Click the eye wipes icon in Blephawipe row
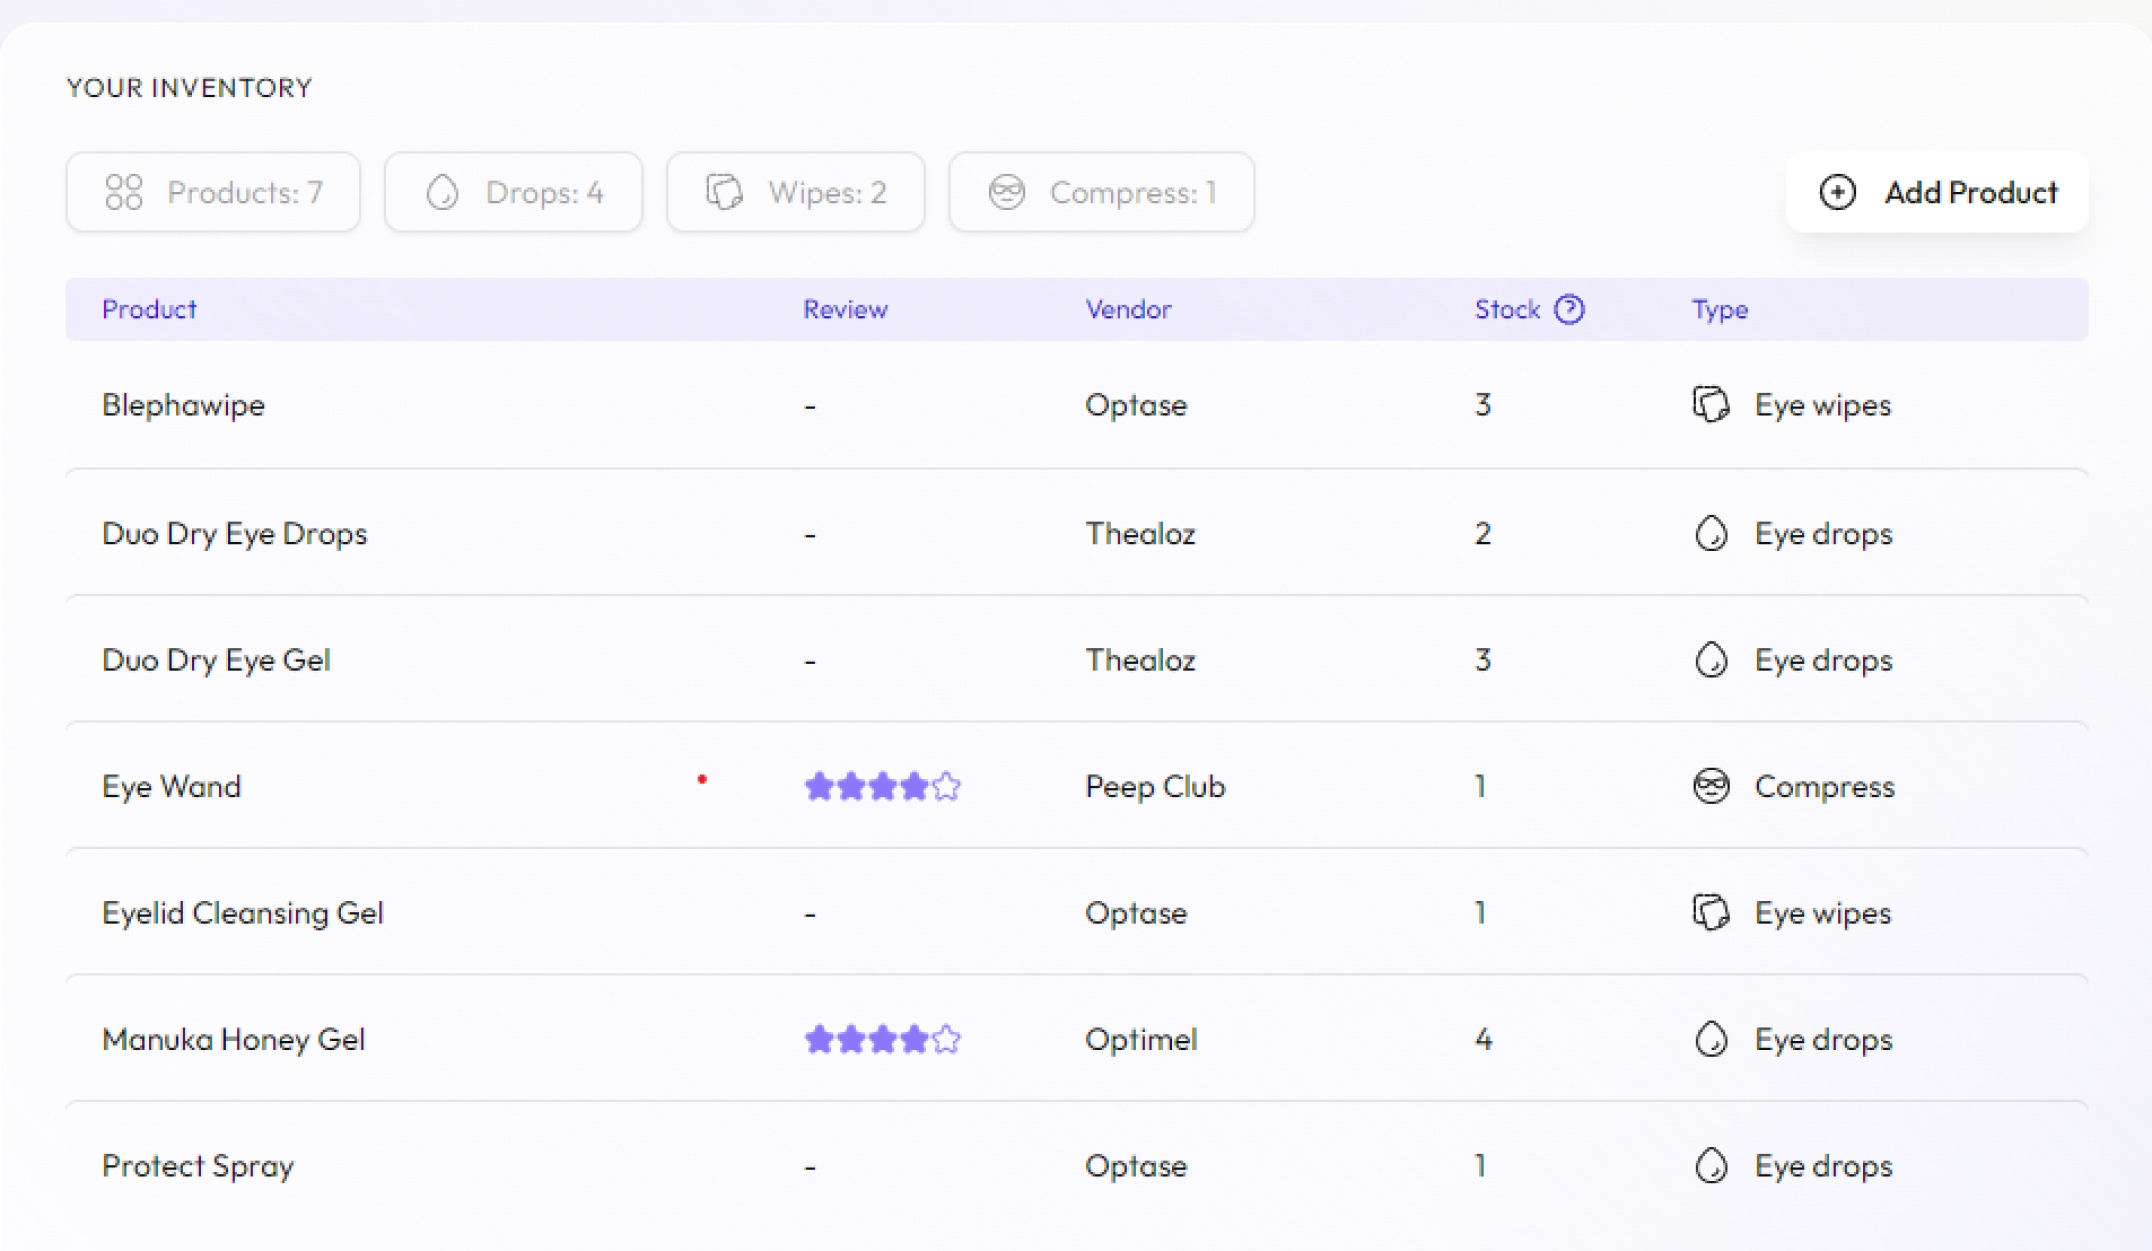Image resolution: width=2152 pixels, height=1251 pixels. click(1711, 405)
